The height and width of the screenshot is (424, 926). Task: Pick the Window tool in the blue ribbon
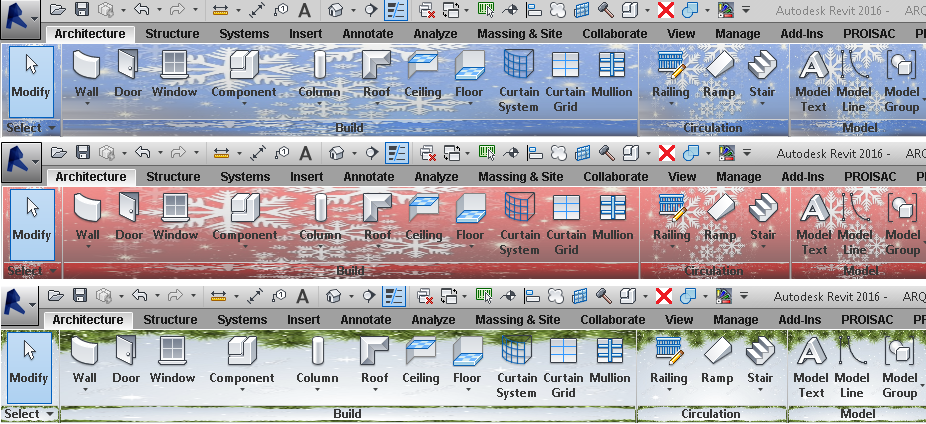(174, 75)
